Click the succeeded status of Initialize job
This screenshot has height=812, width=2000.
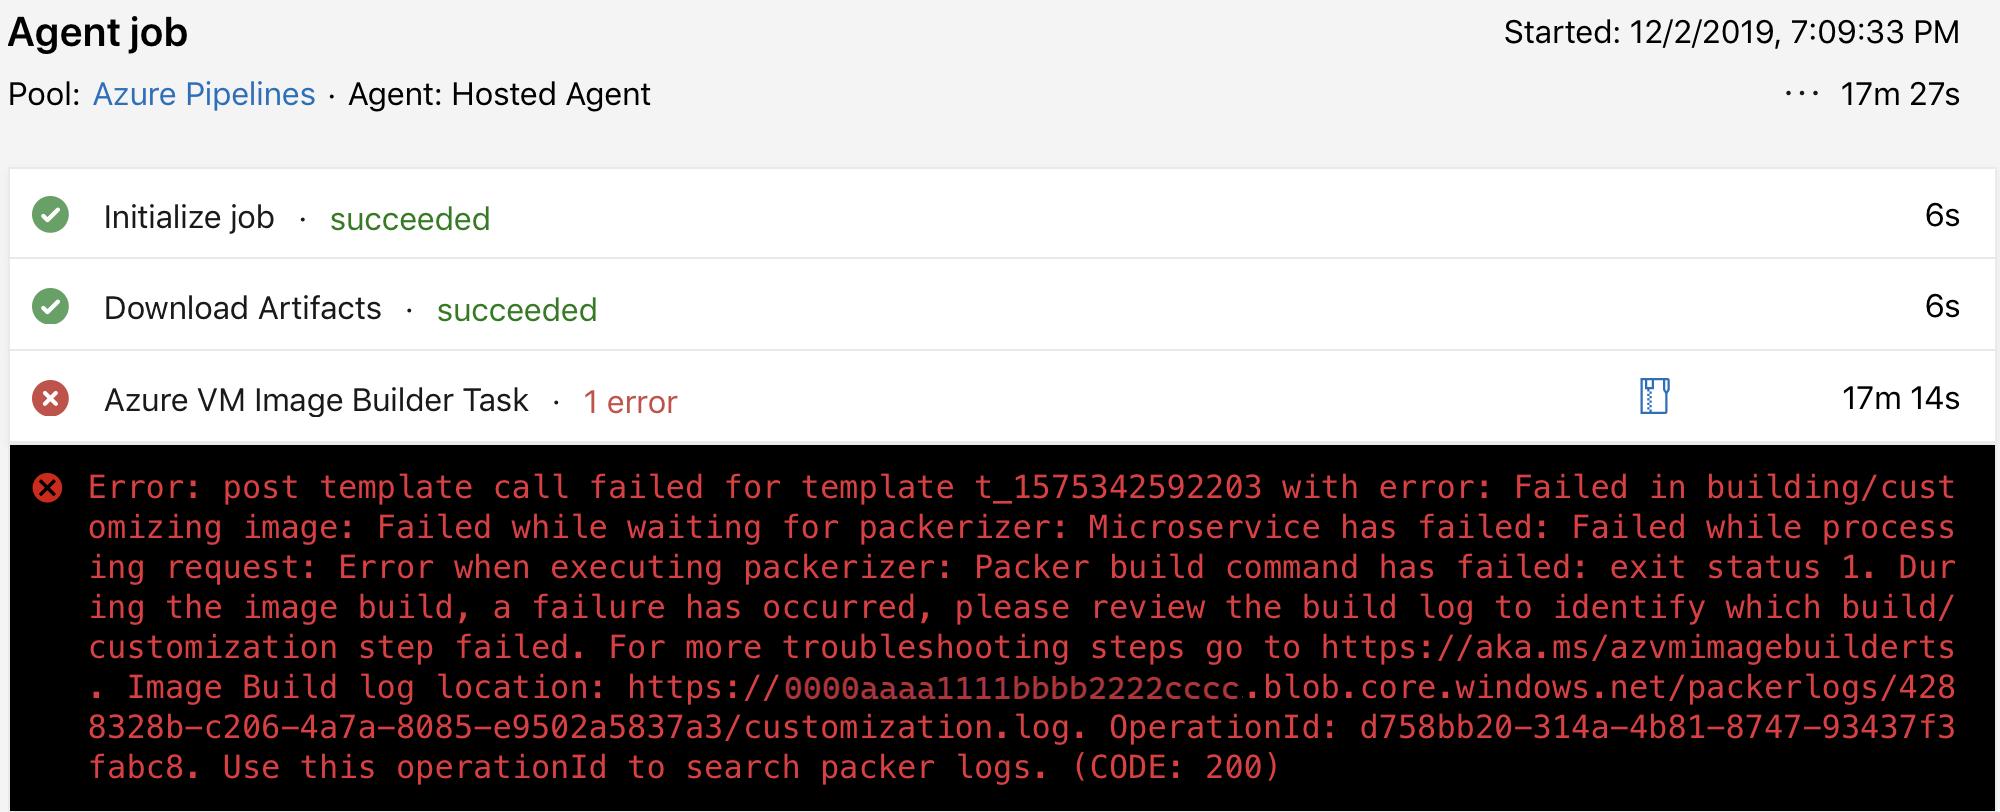click(x=409, y=218)
